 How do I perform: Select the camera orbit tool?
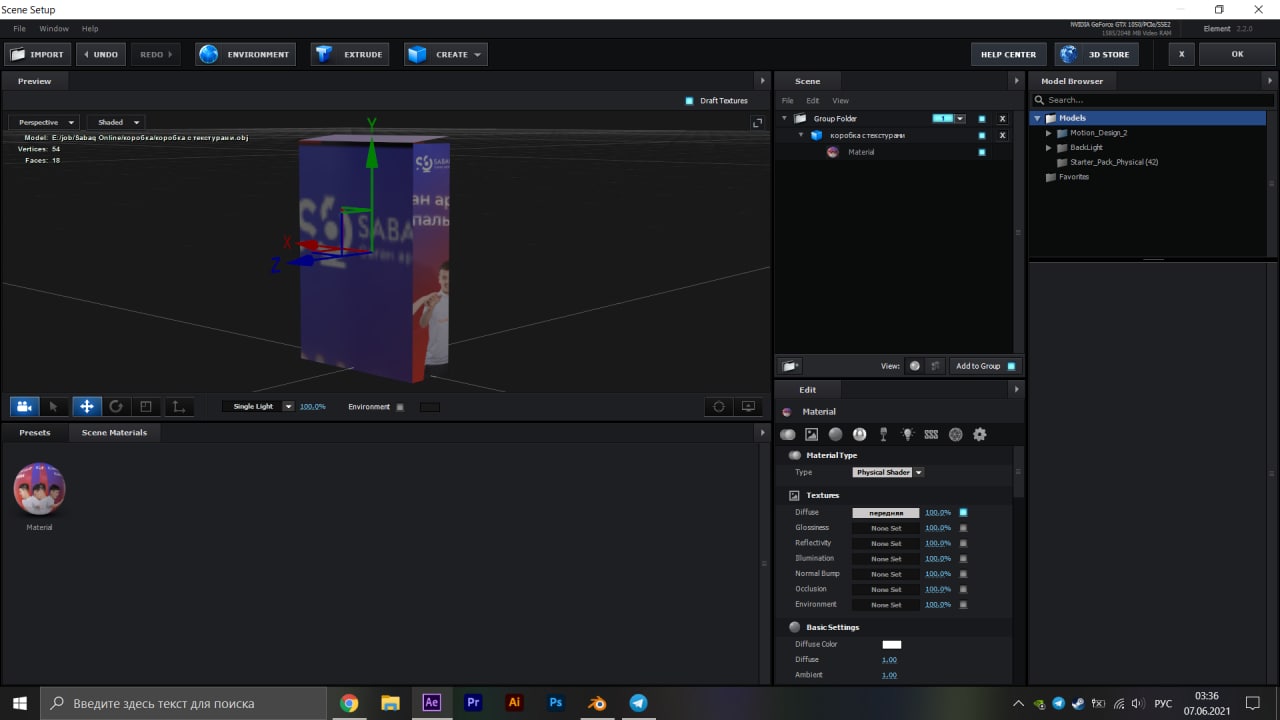24,407
